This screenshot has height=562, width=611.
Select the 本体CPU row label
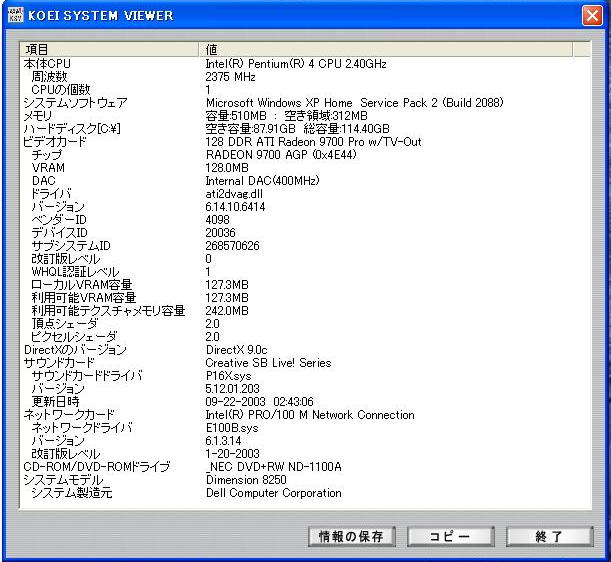(47, 64)
